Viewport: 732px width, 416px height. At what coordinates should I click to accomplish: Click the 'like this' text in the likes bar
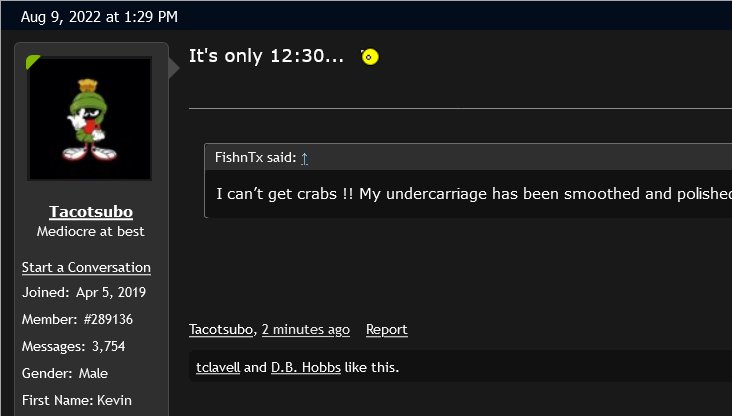point(372,367)
